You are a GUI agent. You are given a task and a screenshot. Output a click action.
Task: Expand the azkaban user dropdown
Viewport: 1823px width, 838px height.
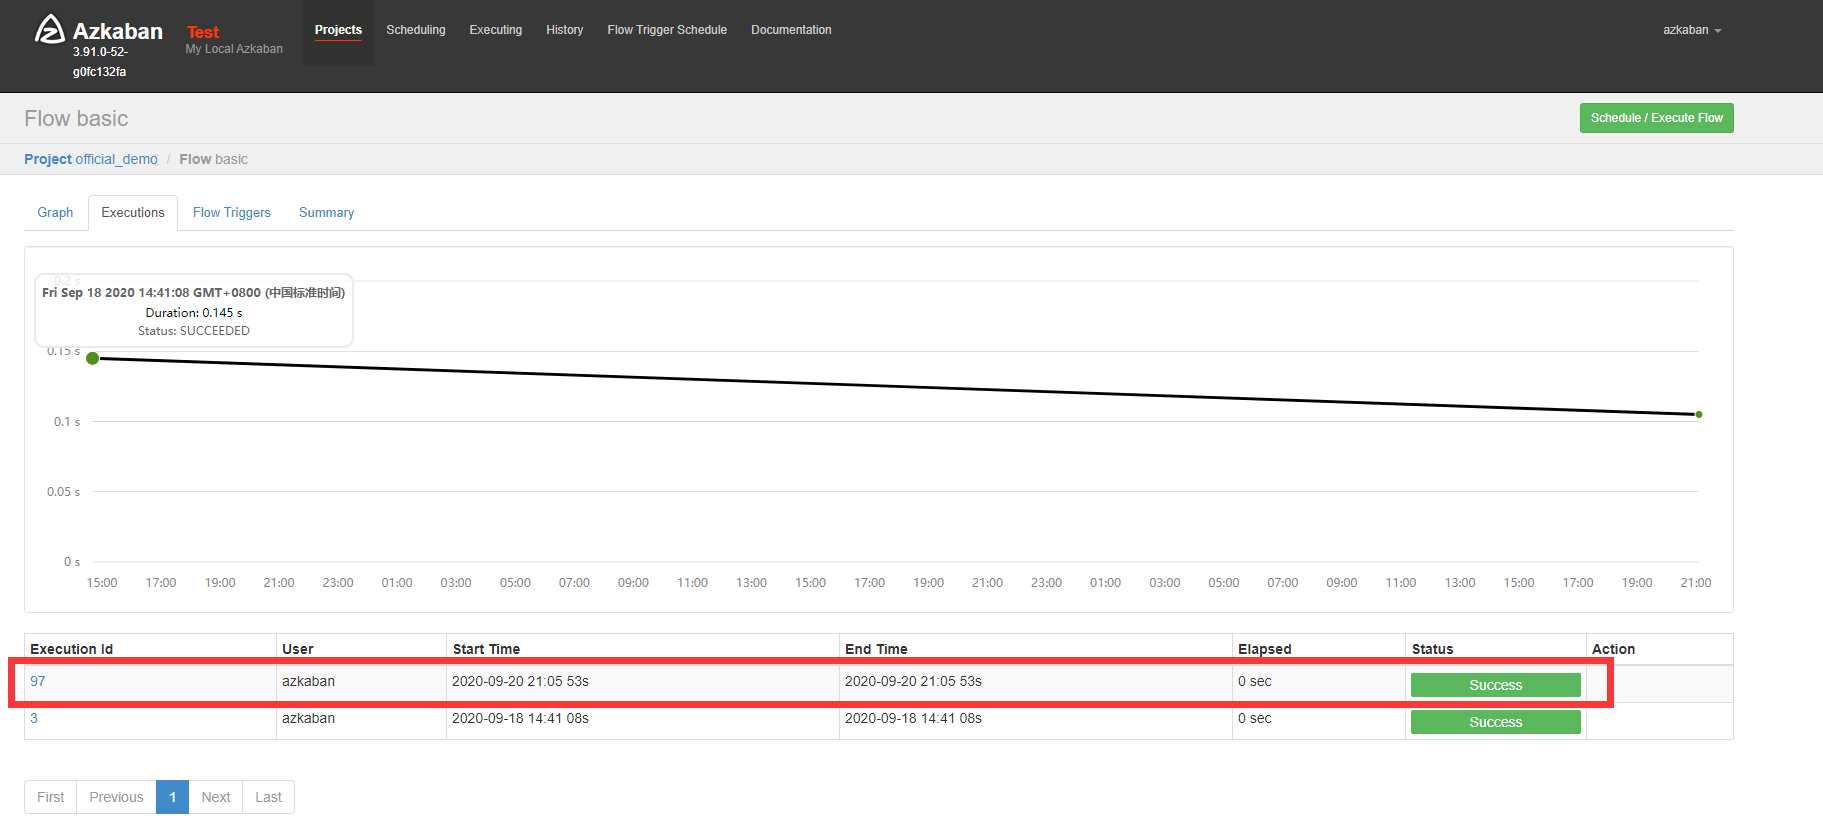pyautogui.click(x=1692, y=30)
